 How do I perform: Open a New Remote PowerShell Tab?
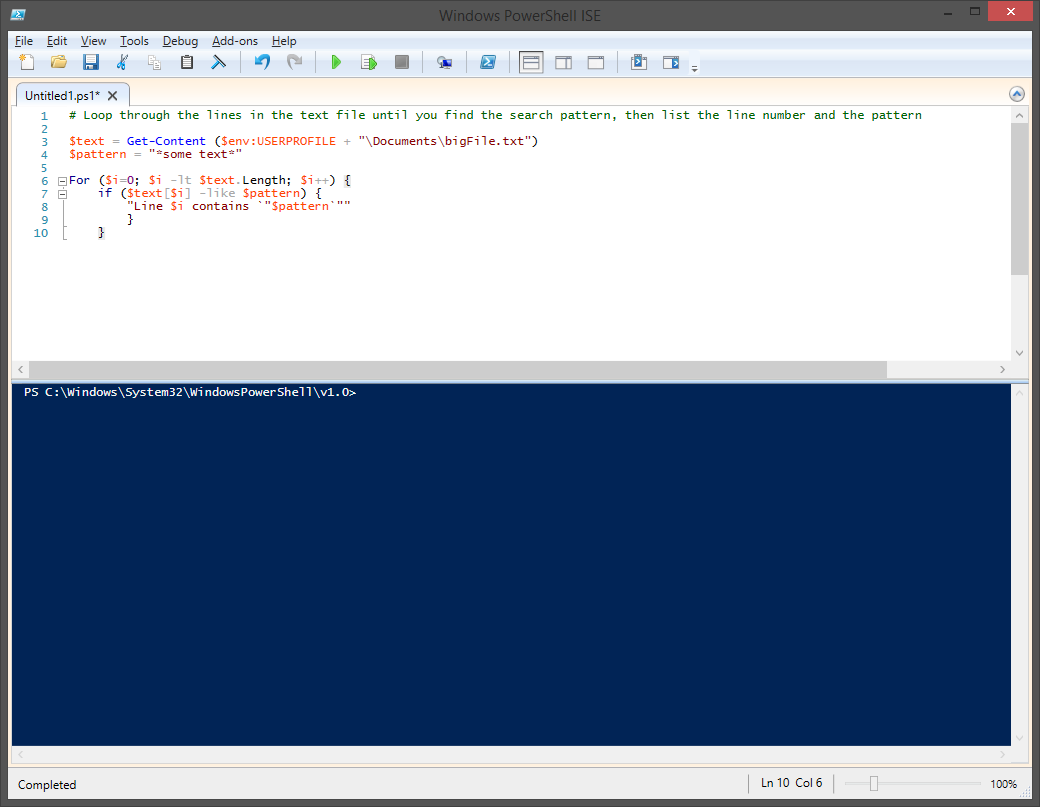[444, 62]
